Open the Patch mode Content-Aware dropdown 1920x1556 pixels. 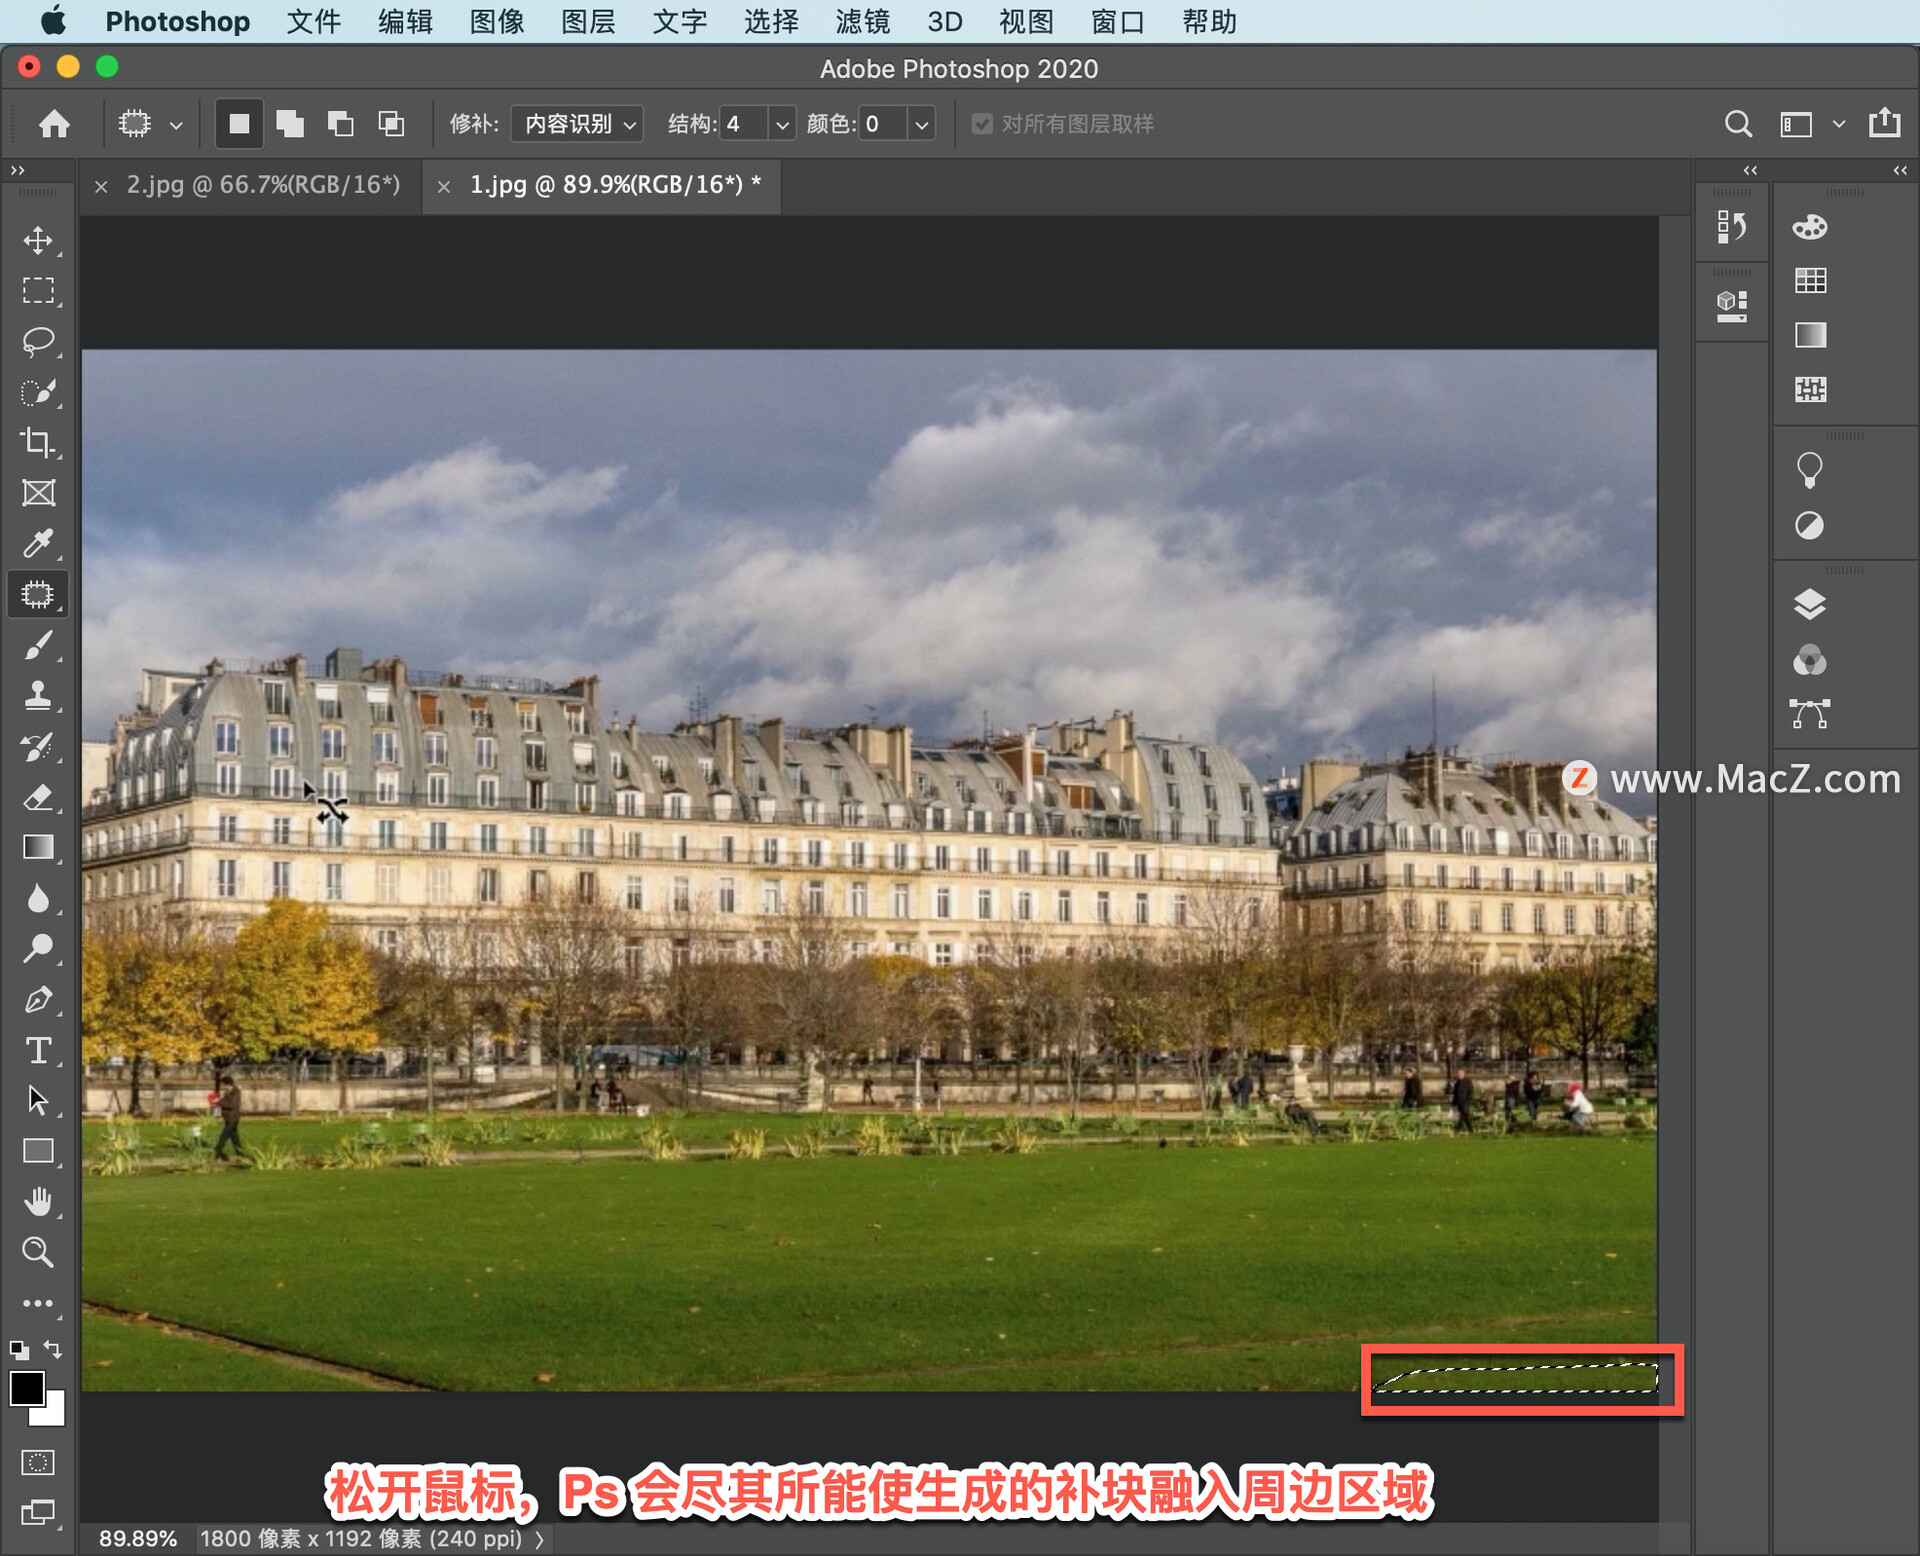point(578,124)
